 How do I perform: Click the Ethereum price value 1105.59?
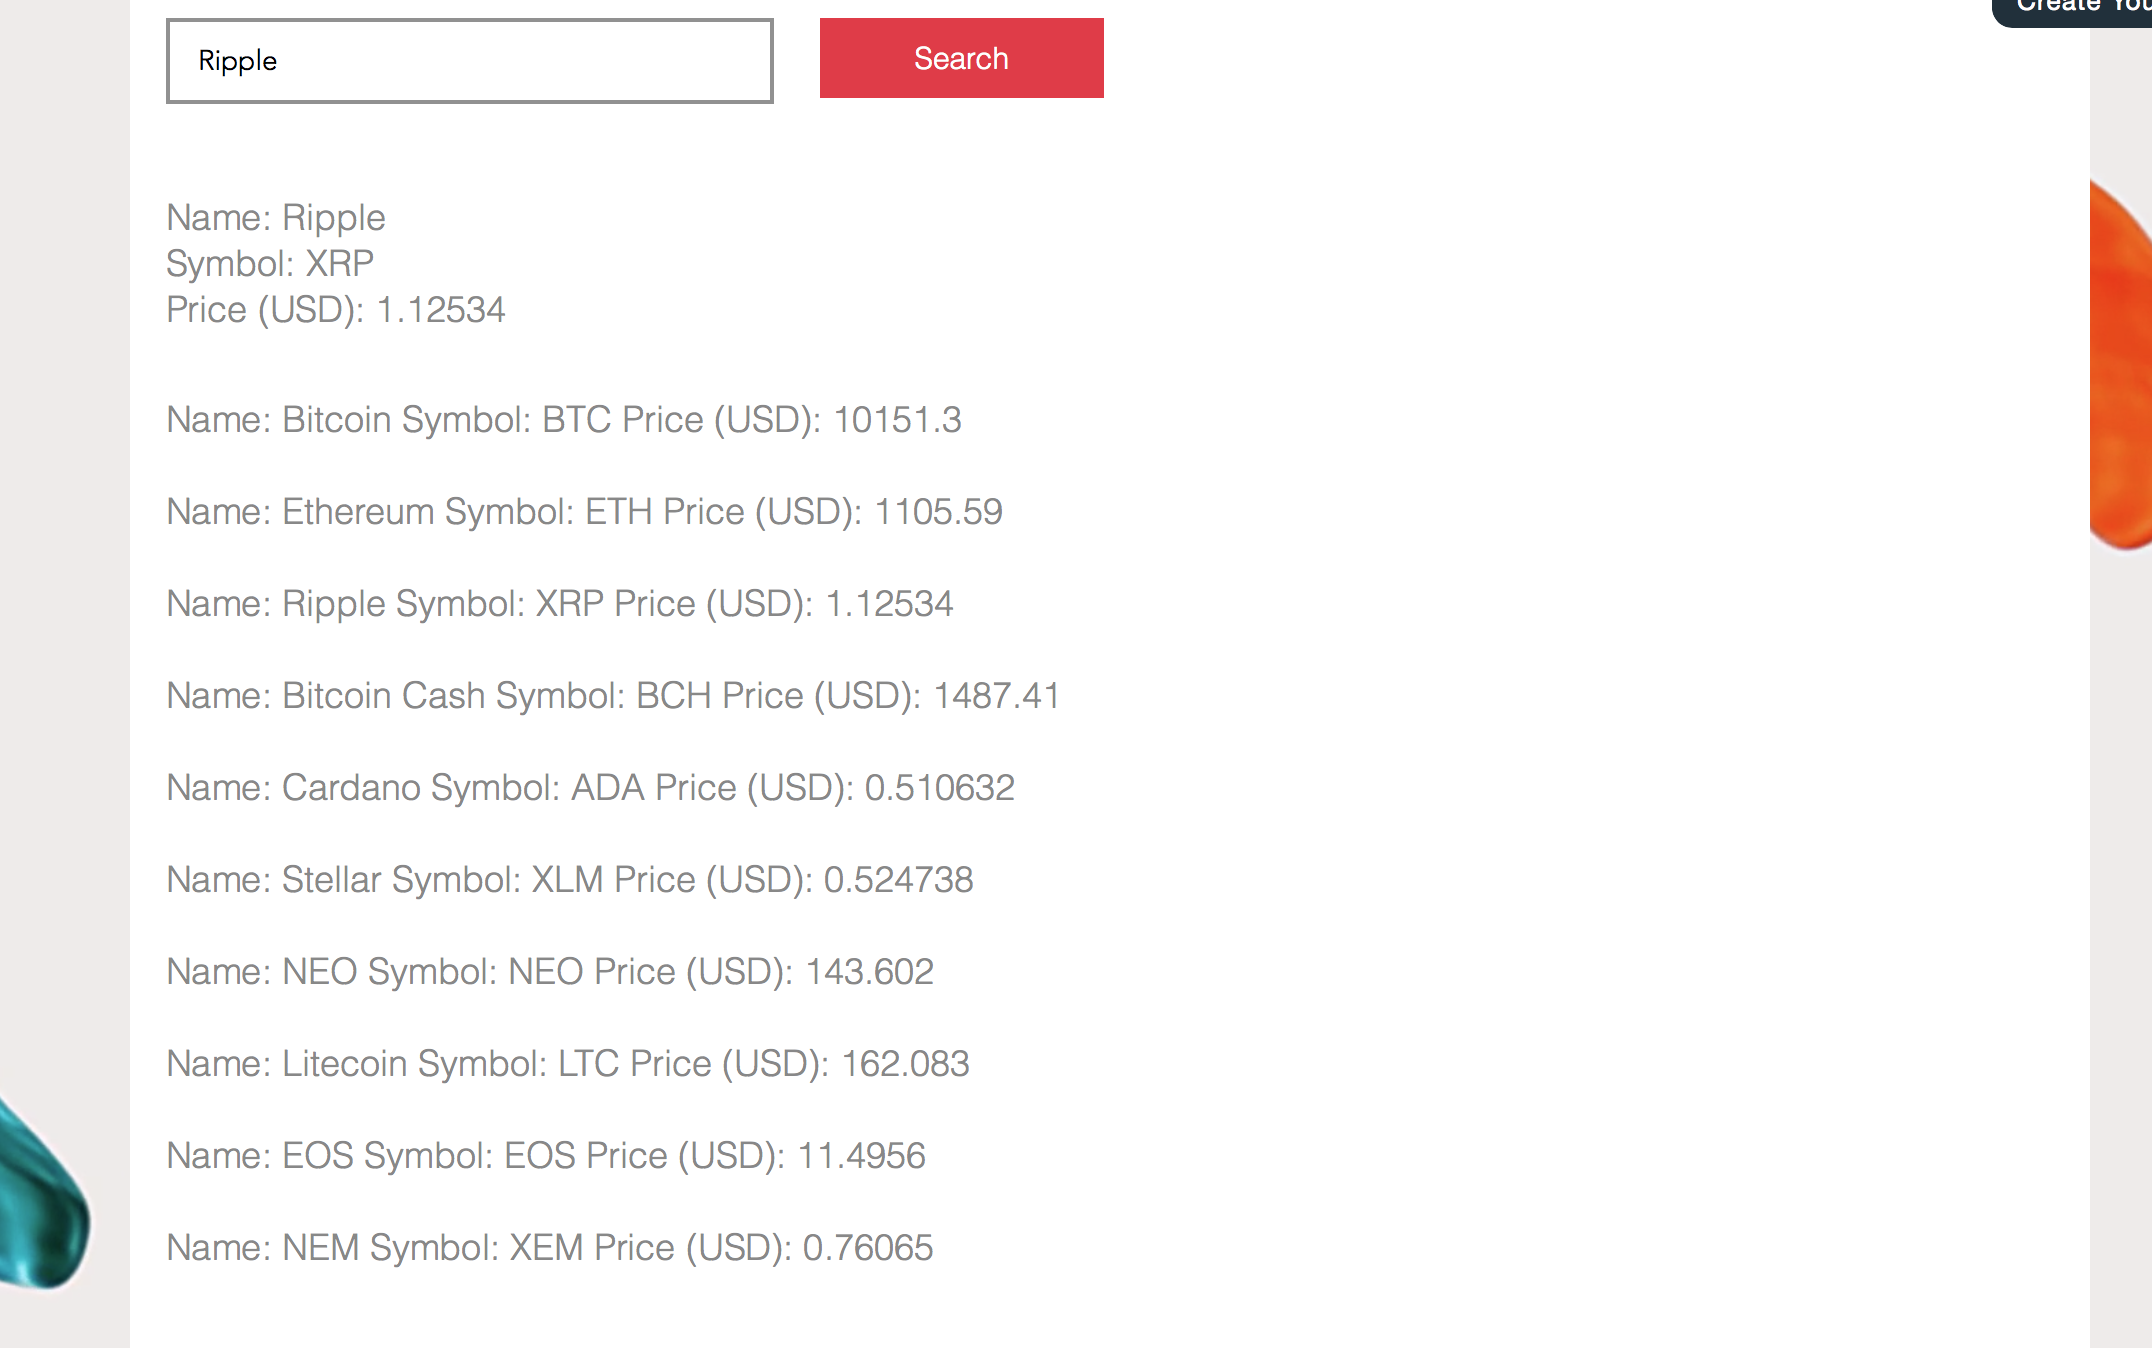(x=938, y=512)
